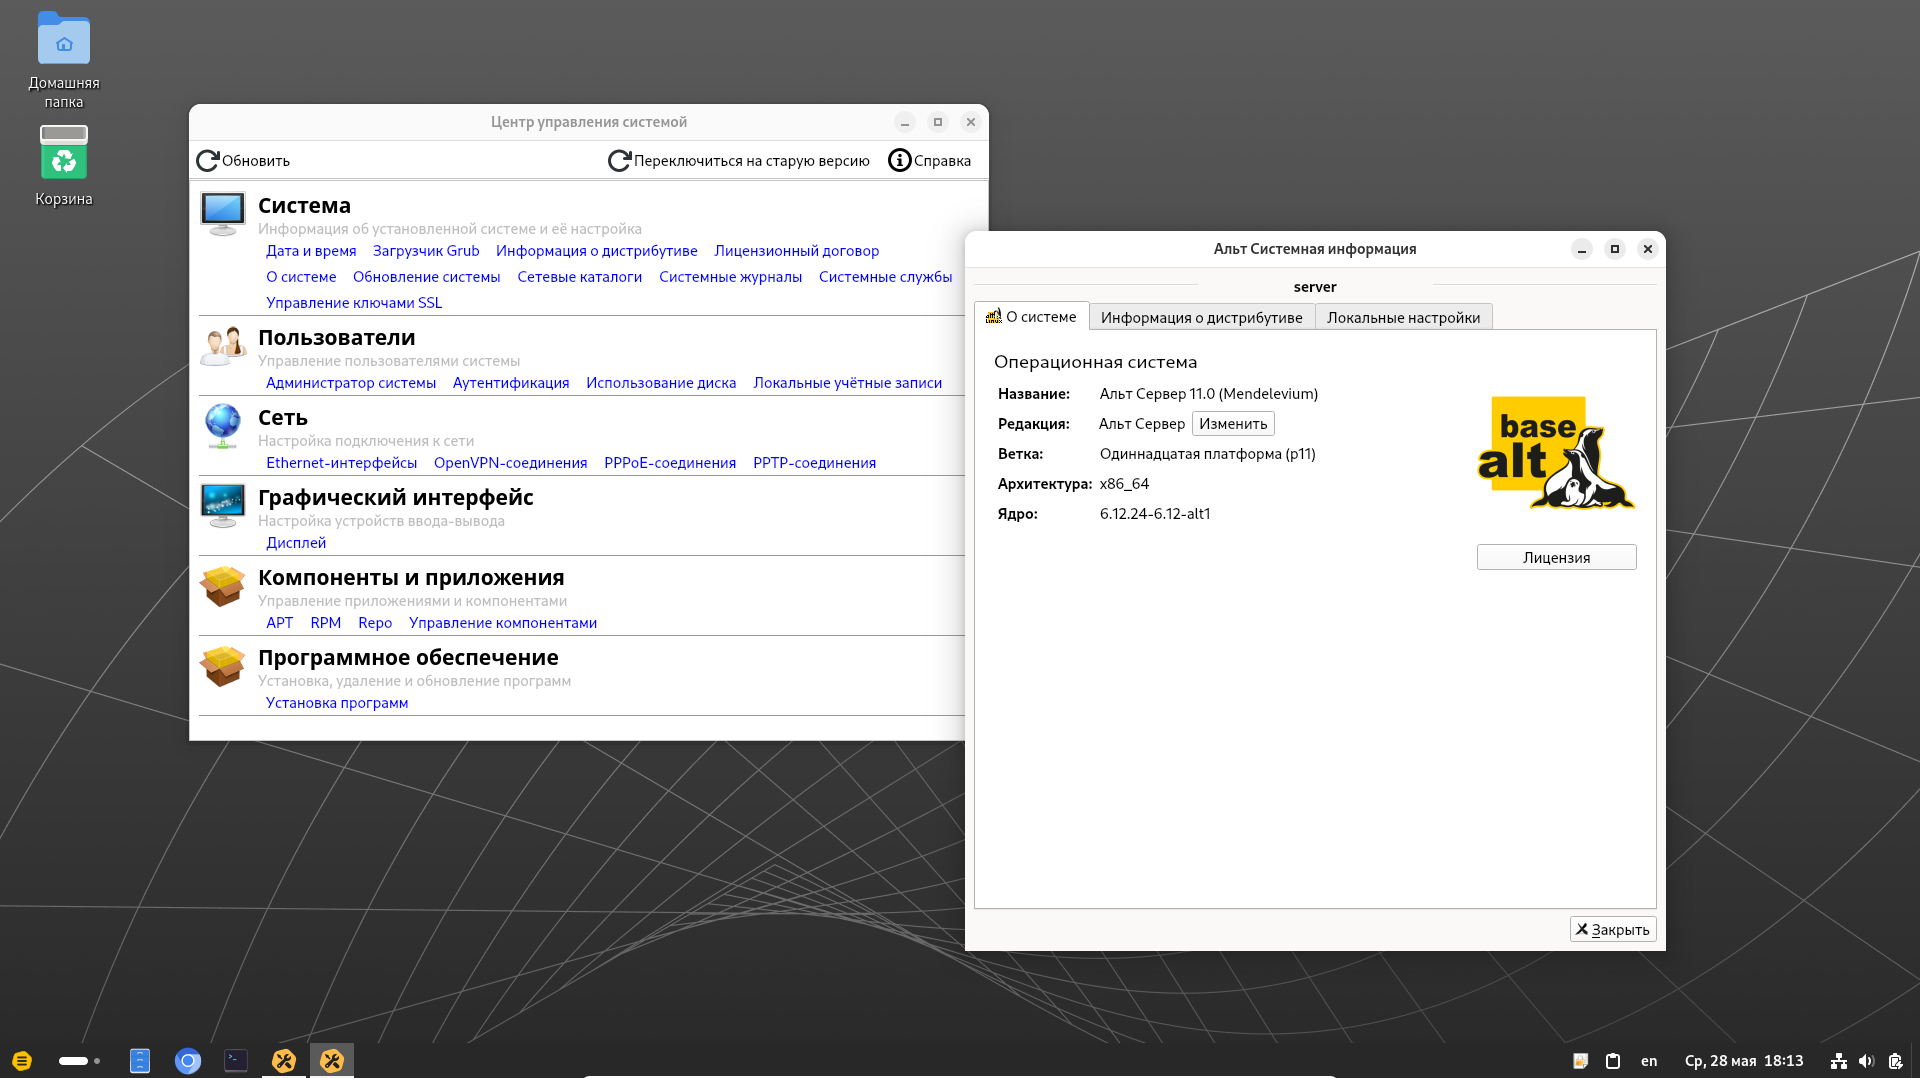Click the Сеть globe icon

(x=222, y=426)
